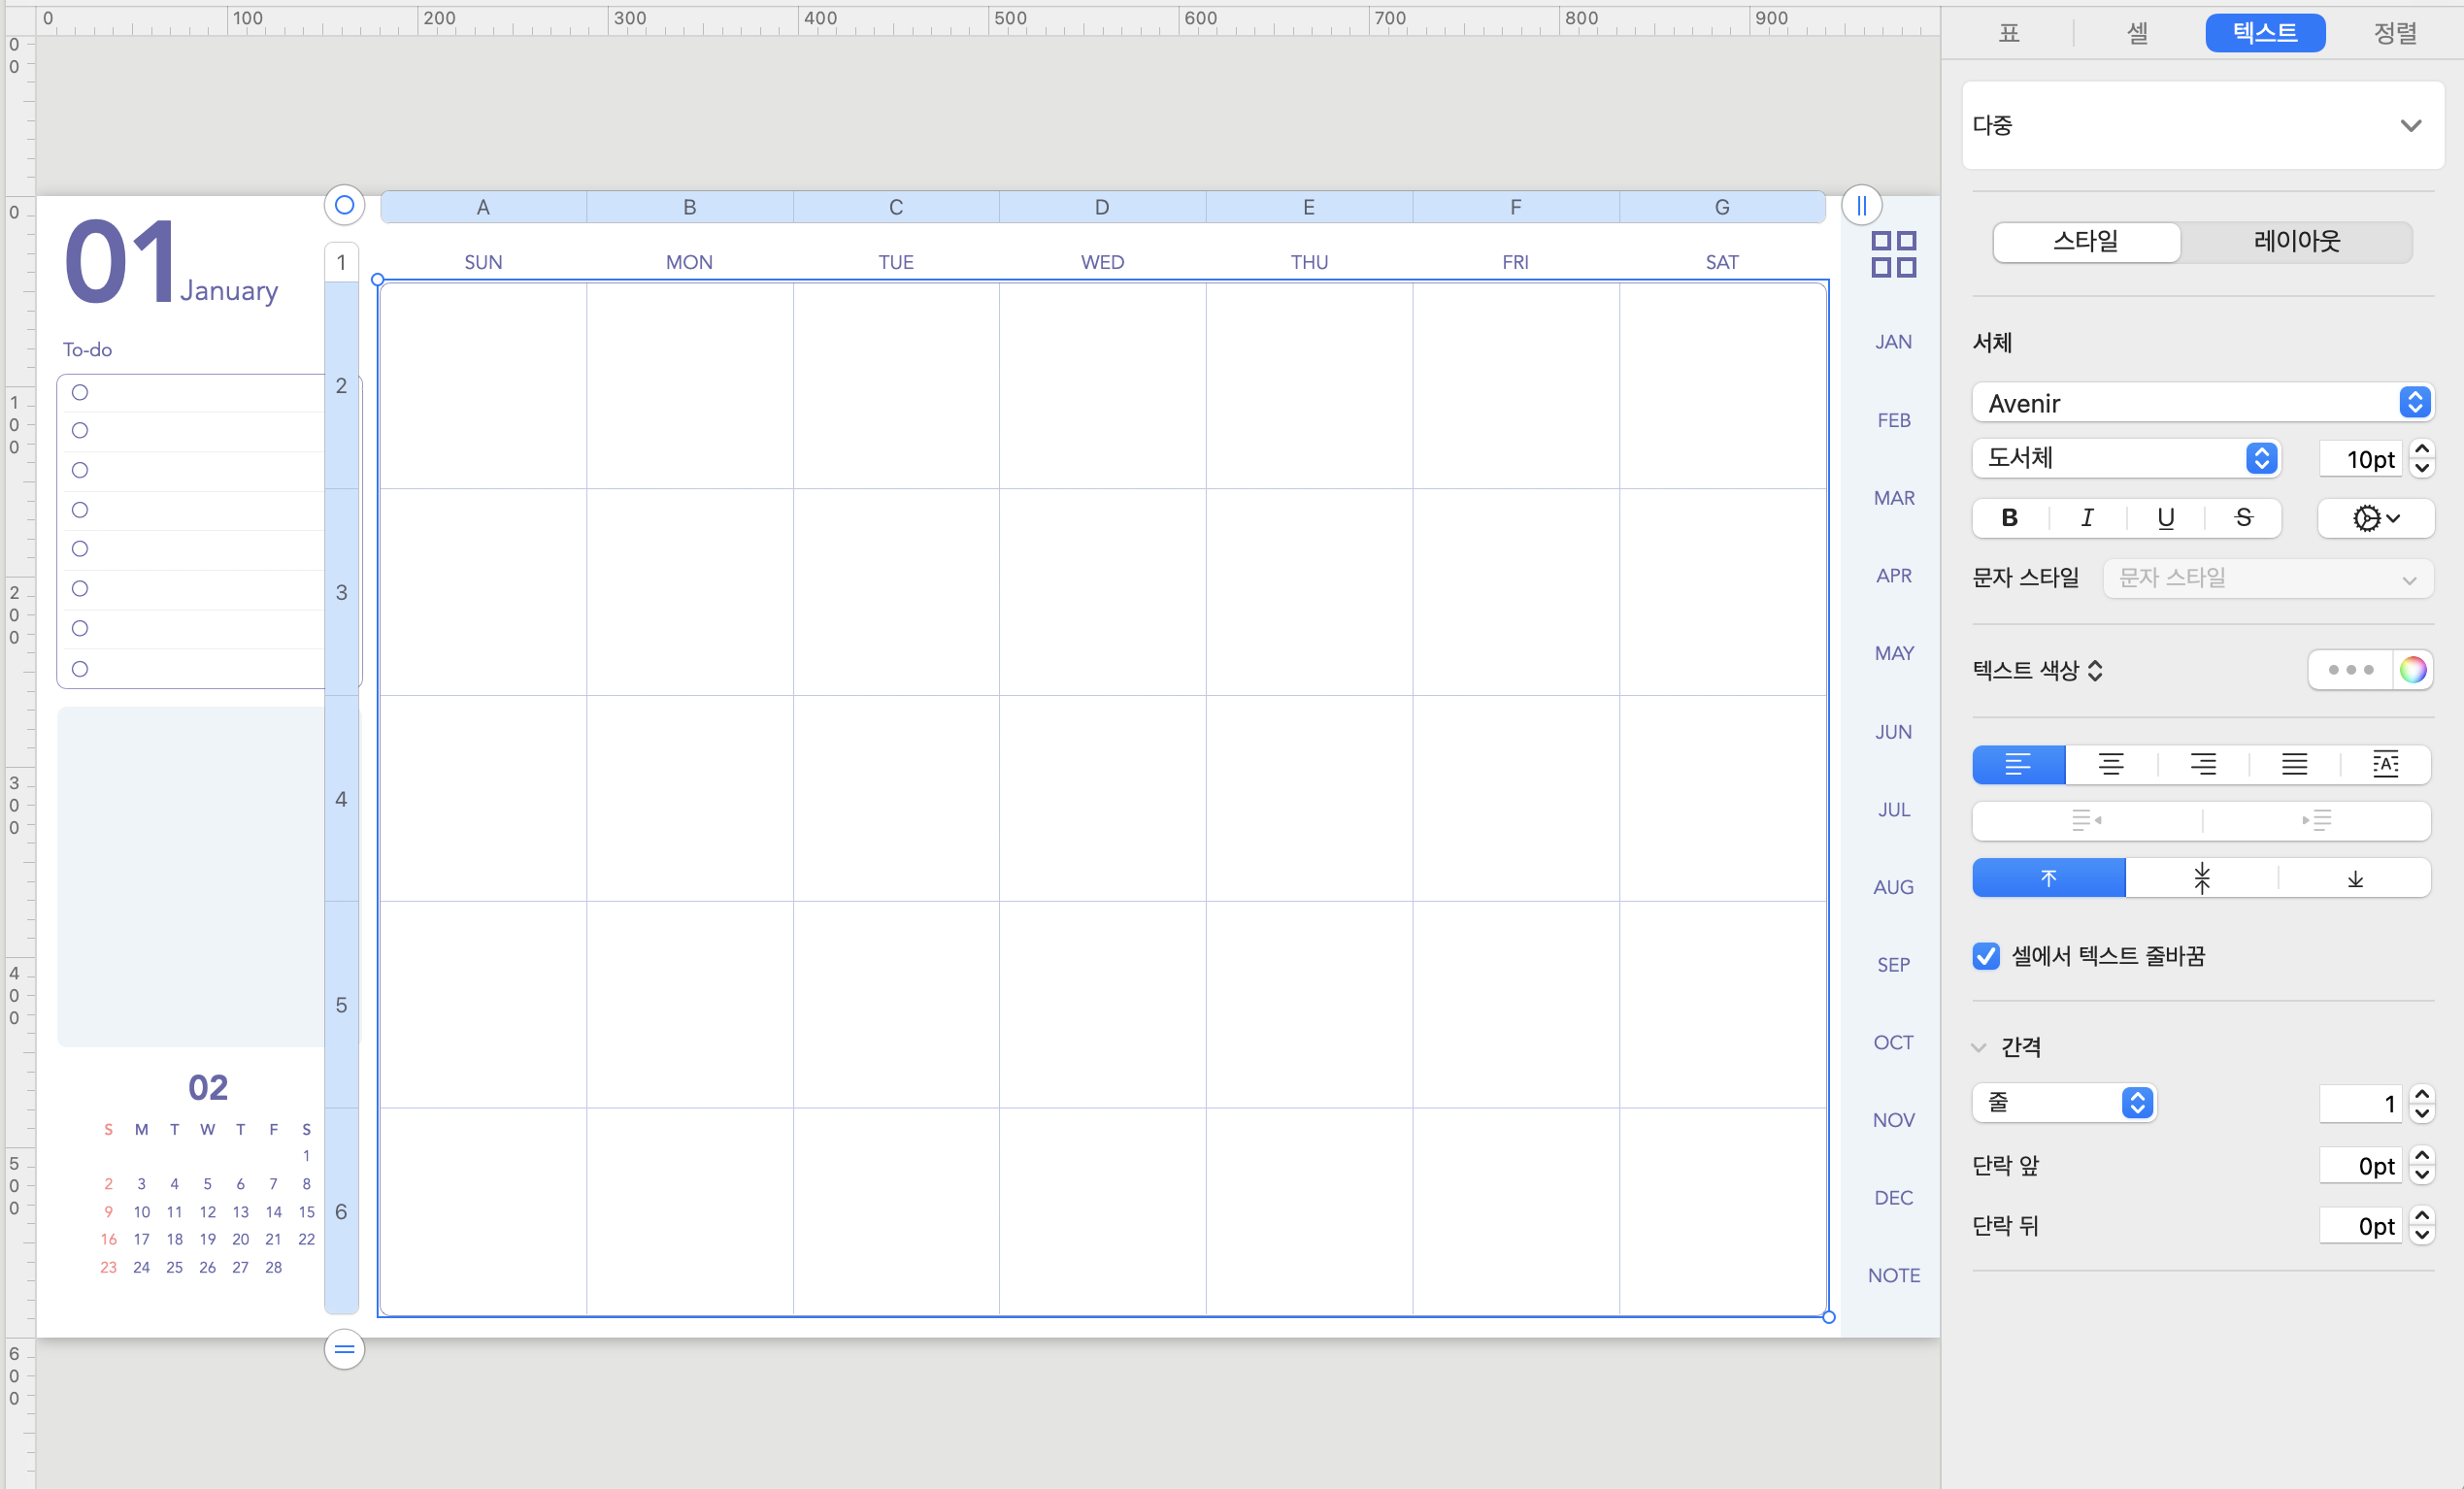This screenshot has height=1489, width=2464.
Task: Select the 텍스트 tab
Action: click(2265, 33)
